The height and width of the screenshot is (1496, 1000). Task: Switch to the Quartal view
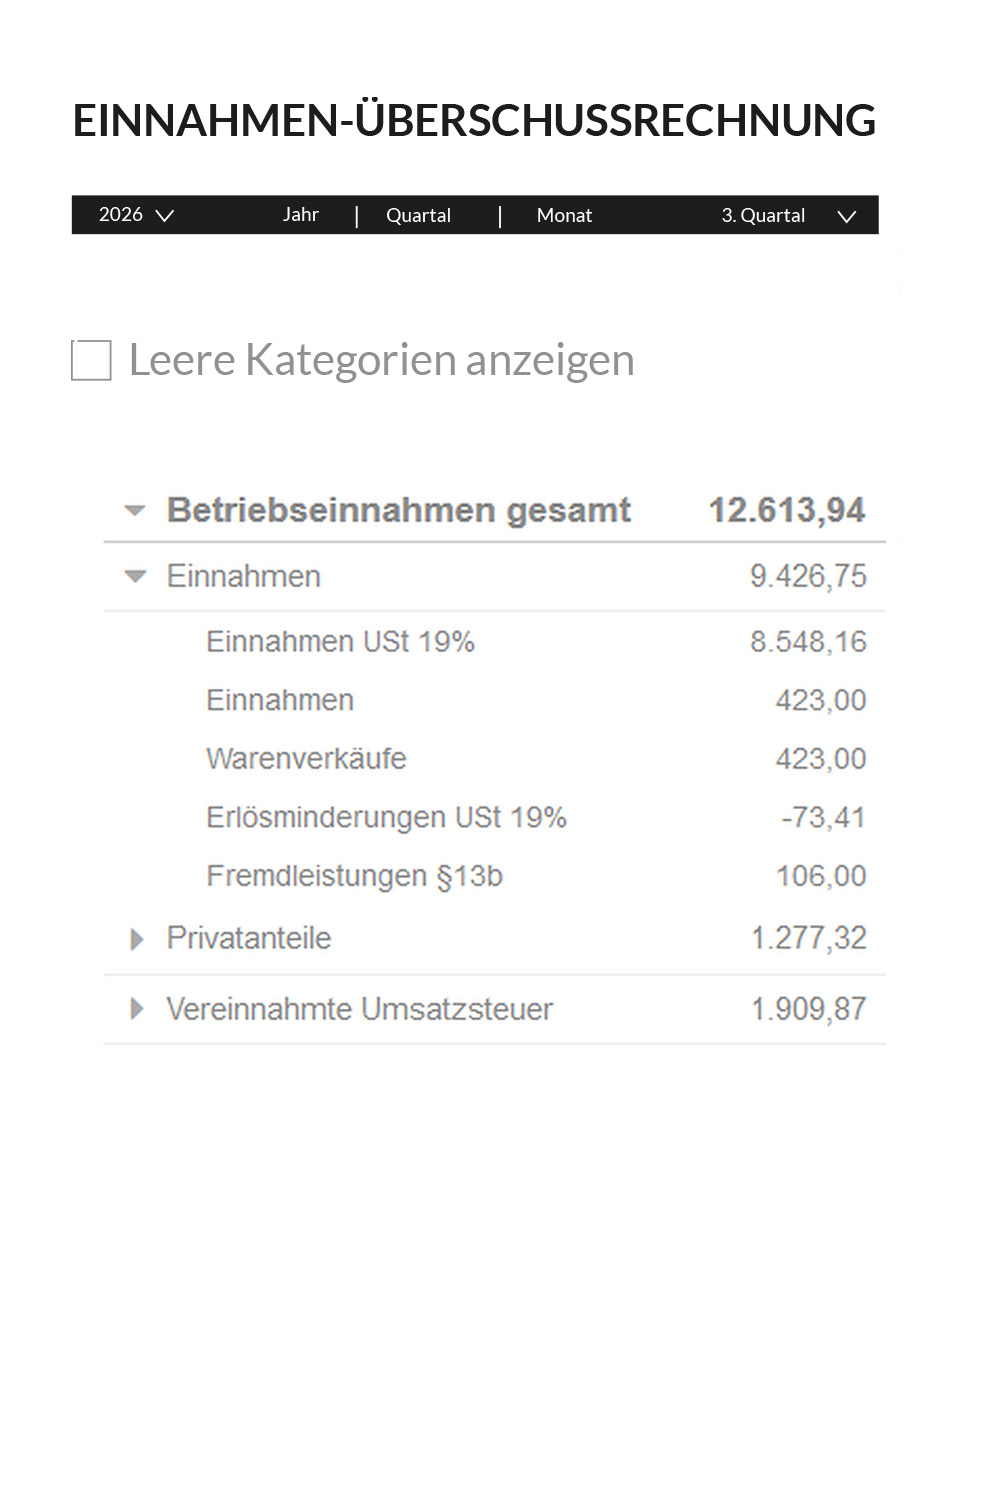click(418, 216)
